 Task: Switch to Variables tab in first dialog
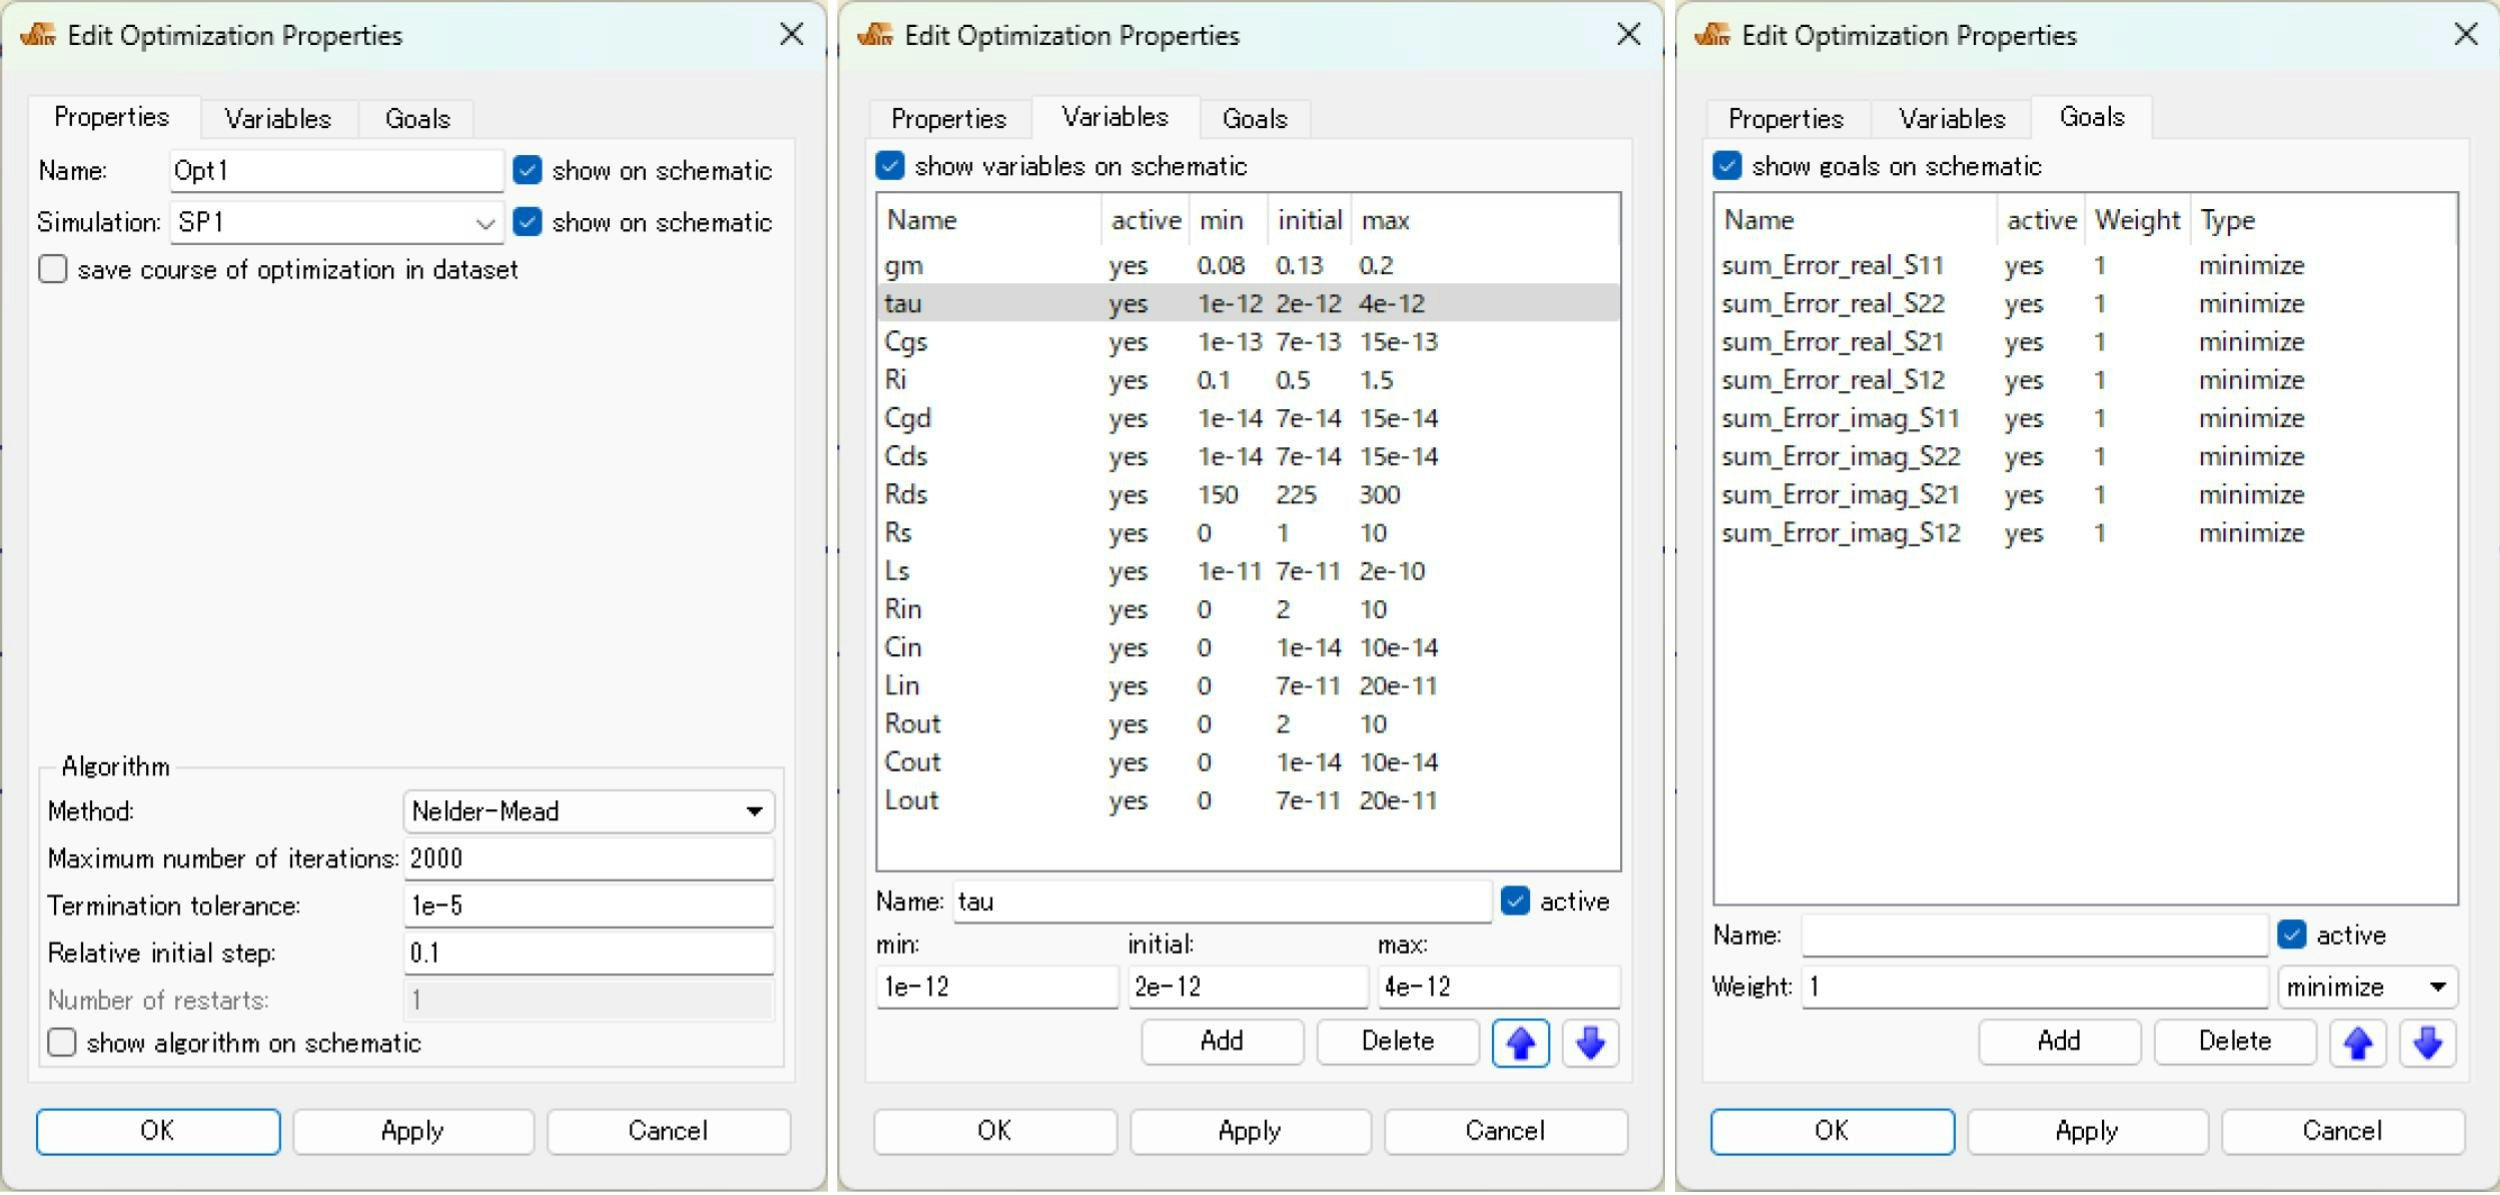pyautogui.click(x=277, y=119)
